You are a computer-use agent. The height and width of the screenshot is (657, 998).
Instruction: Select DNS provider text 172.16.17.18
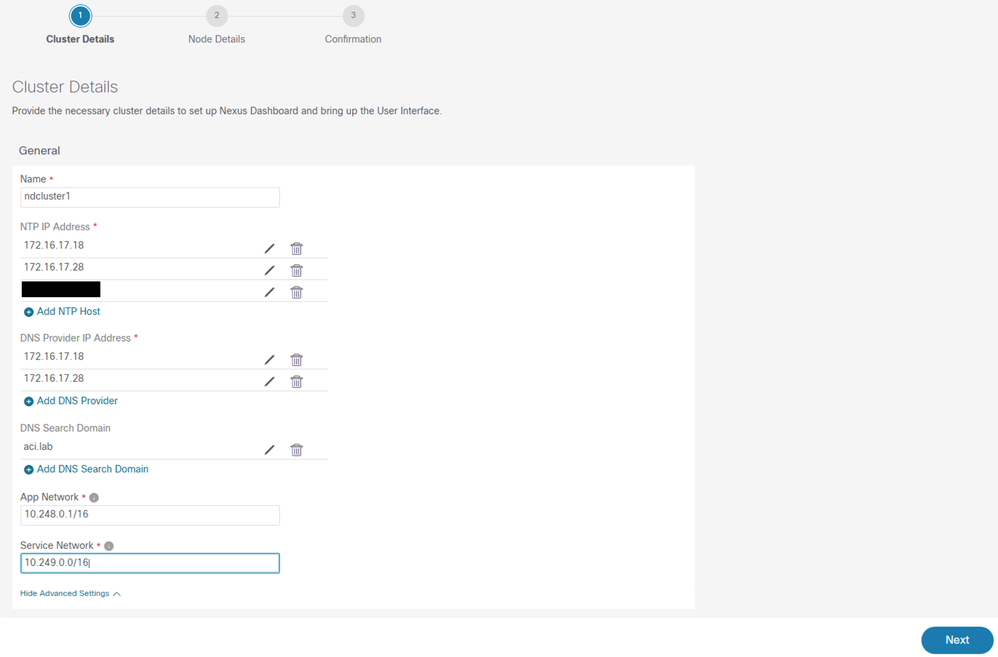click(54, 357)
